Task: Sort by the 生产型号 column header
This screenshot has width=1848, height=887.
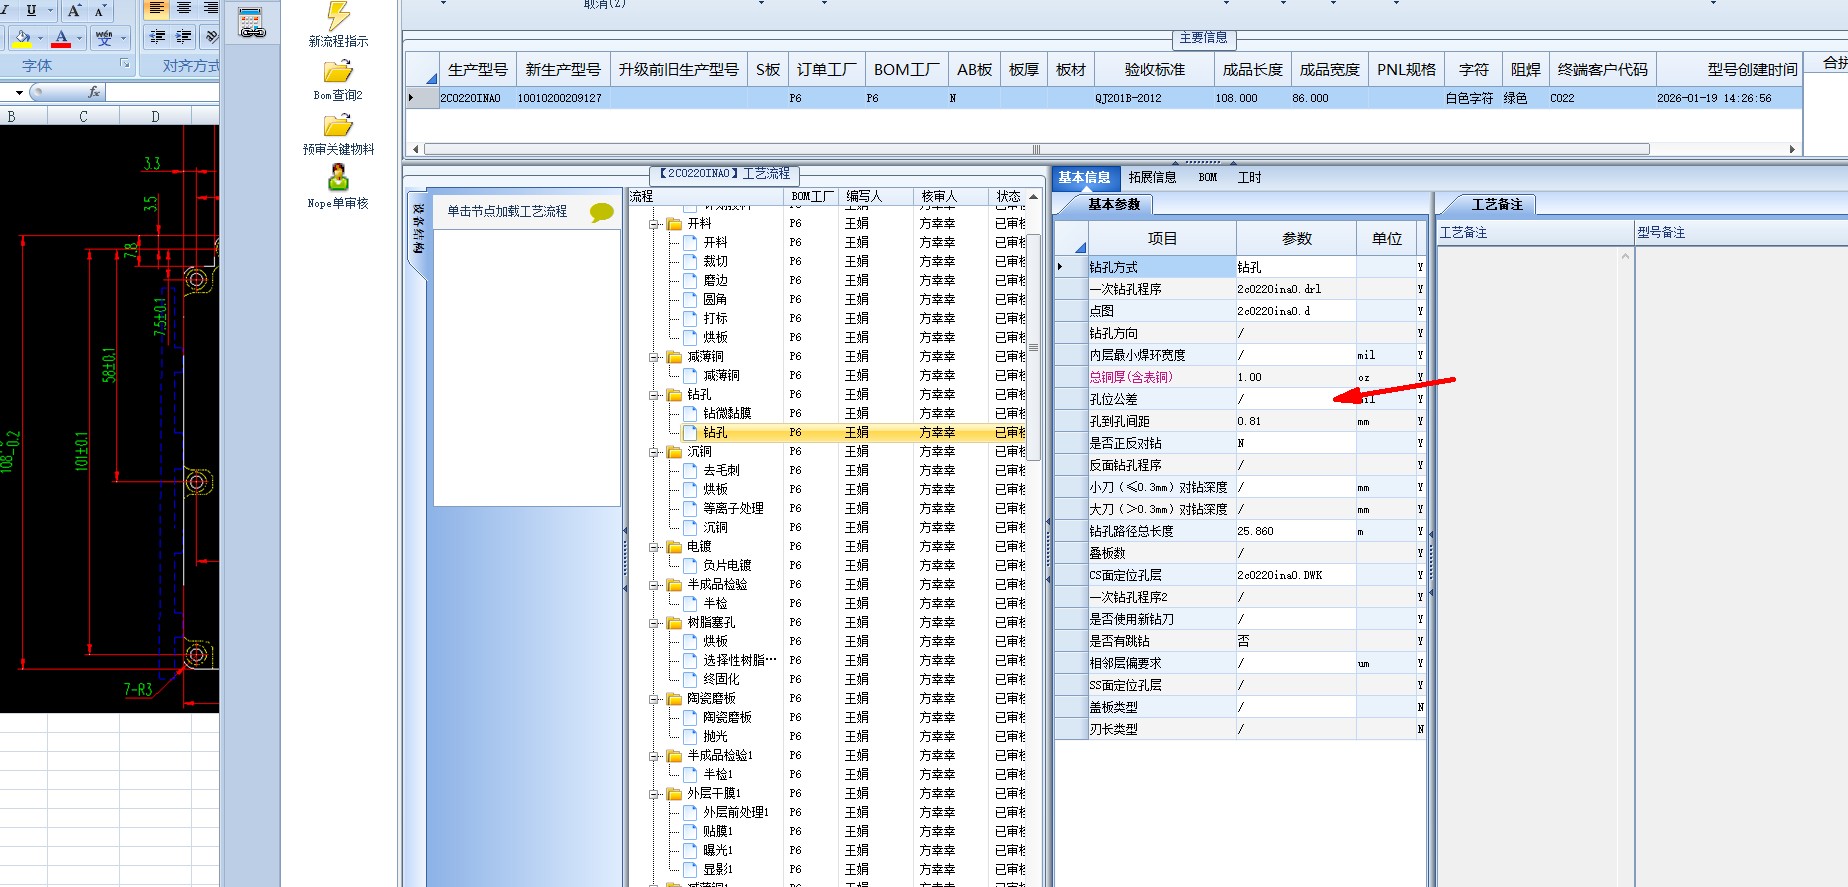Action: [478, 69]
